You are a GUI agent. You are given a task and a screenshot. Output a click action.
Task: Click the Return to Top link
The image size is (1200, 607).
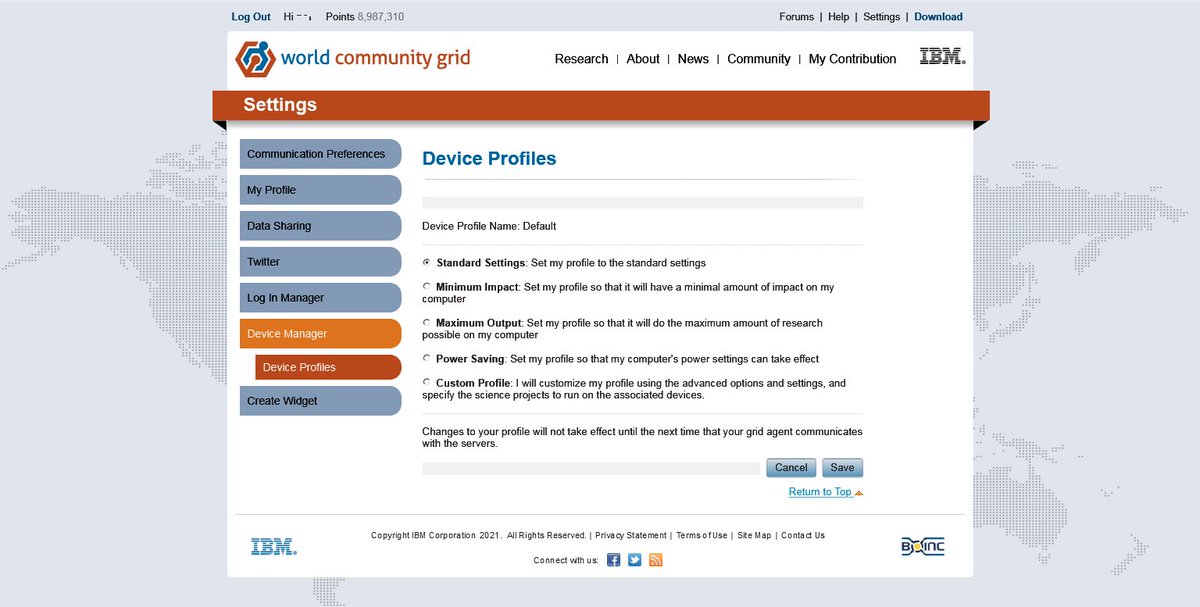(820, 492)
